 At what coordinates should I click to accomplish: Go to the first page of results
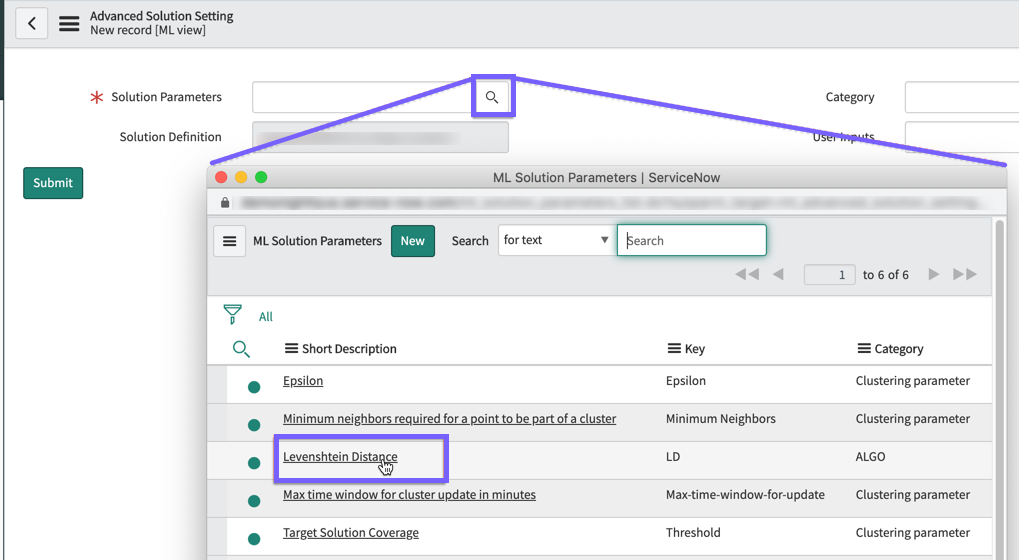coord(747,274)
